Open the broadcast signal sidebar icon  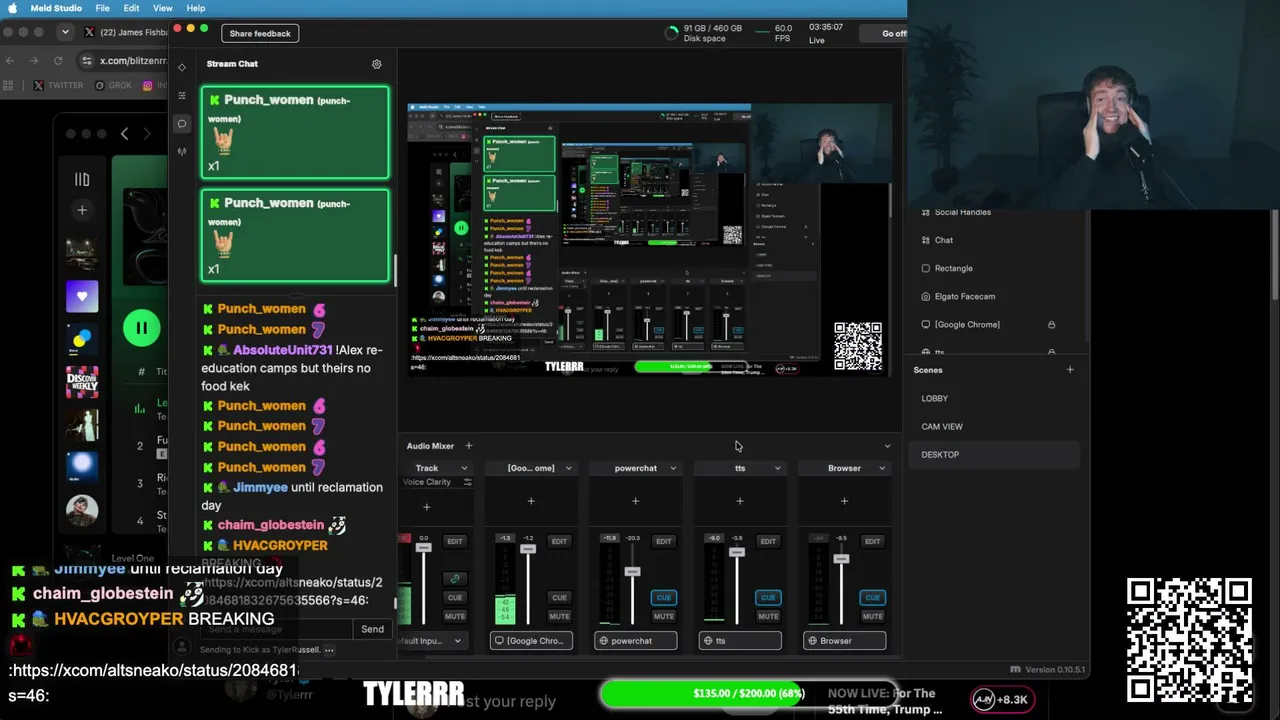[x=182, y=152]
